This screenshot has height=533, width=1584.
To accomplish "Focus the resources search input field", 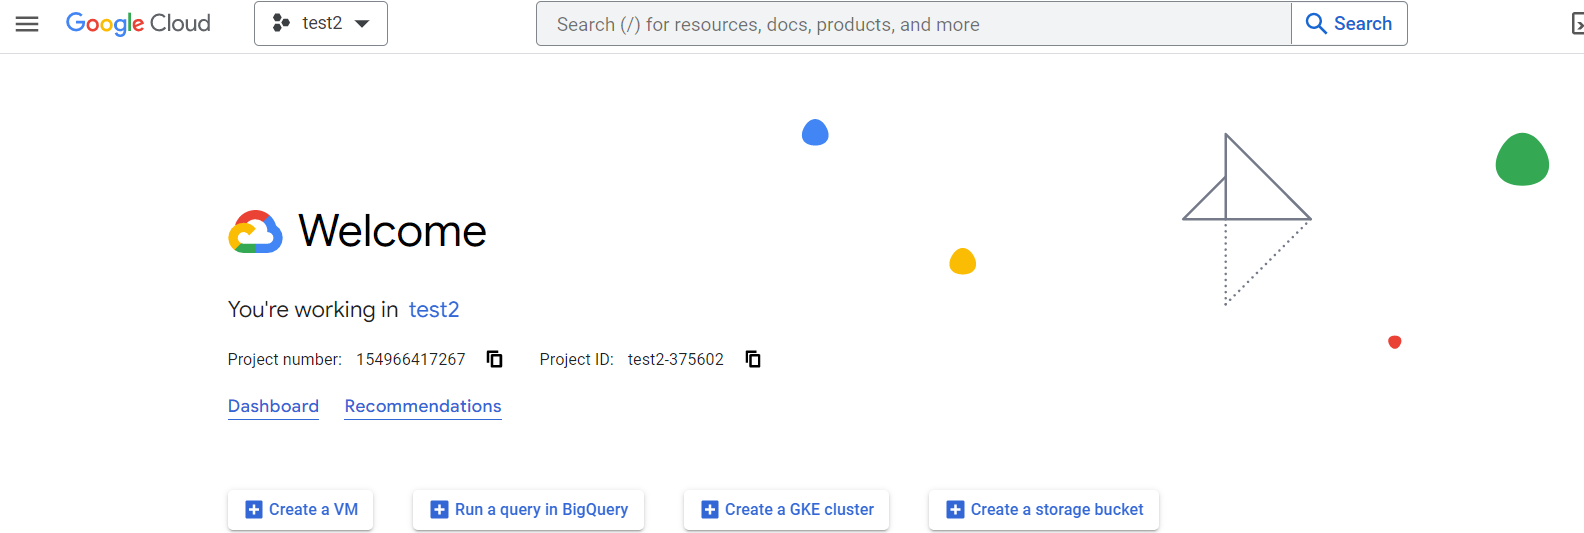I will 914,24.
